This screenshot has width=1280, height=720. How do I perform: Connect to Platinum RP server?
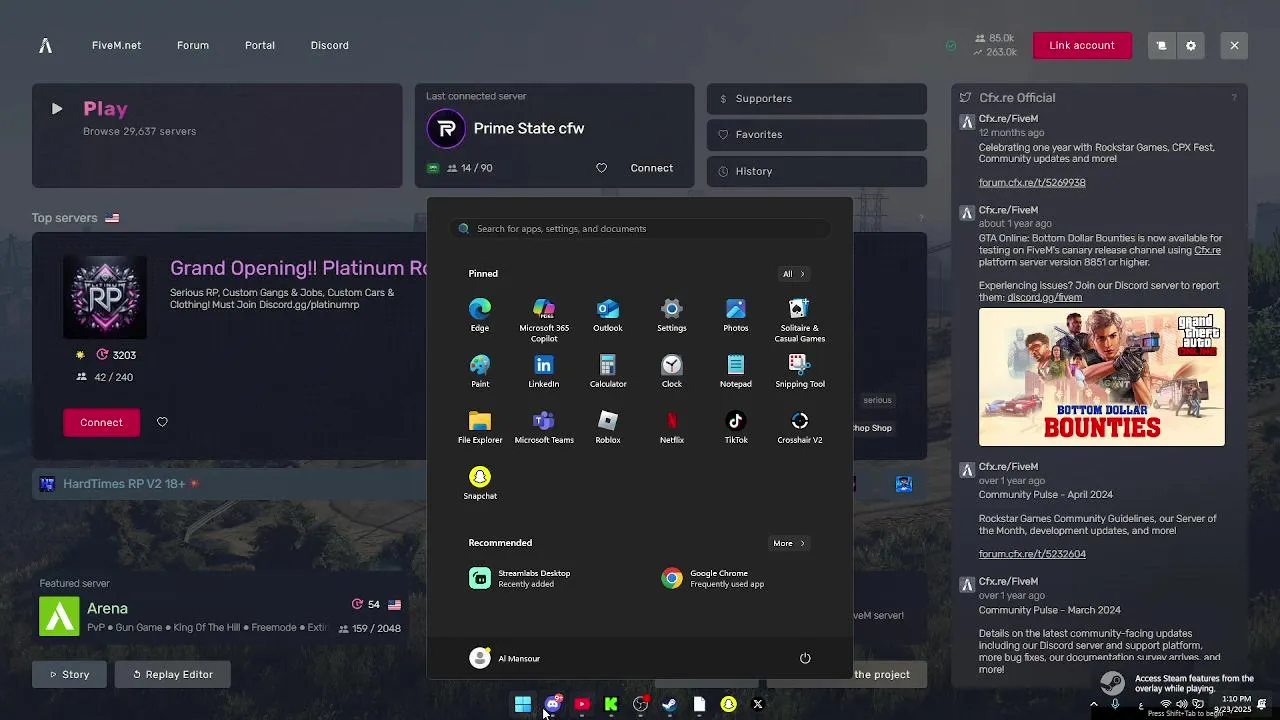[x=101, y=422]
